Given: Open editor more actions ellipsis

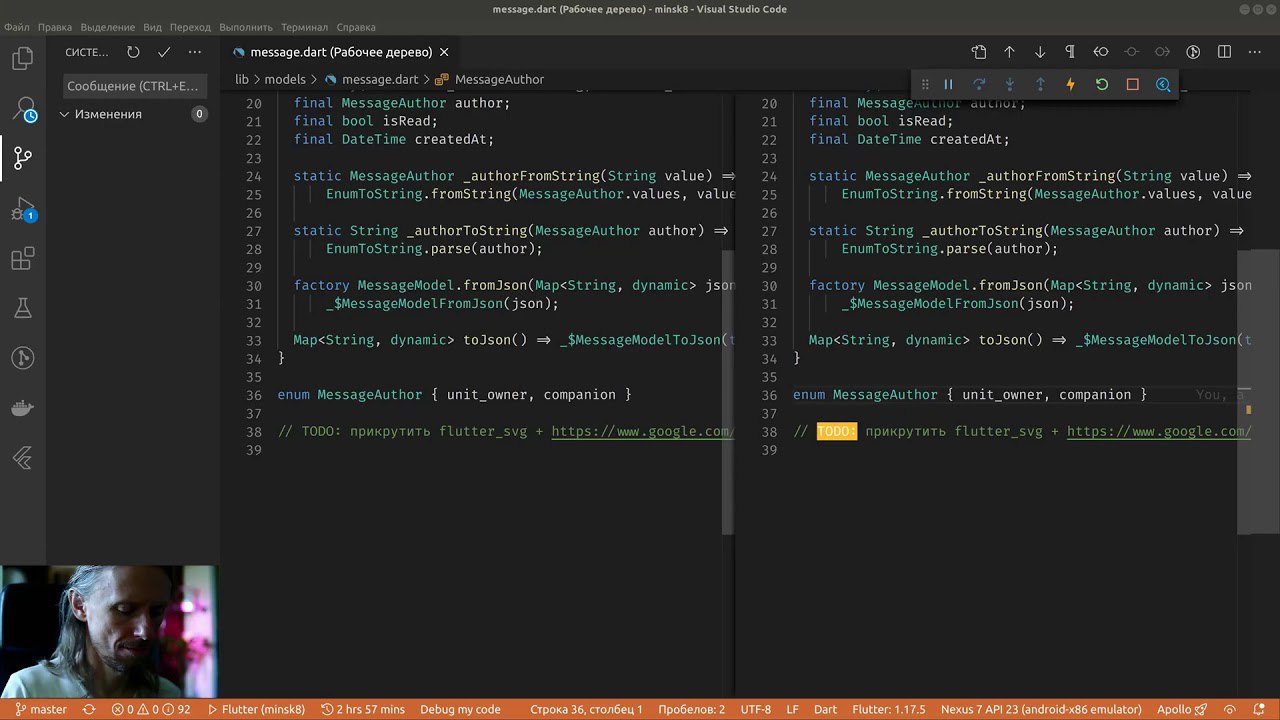Looking at the screenshot, I should tap(1255, 52).
